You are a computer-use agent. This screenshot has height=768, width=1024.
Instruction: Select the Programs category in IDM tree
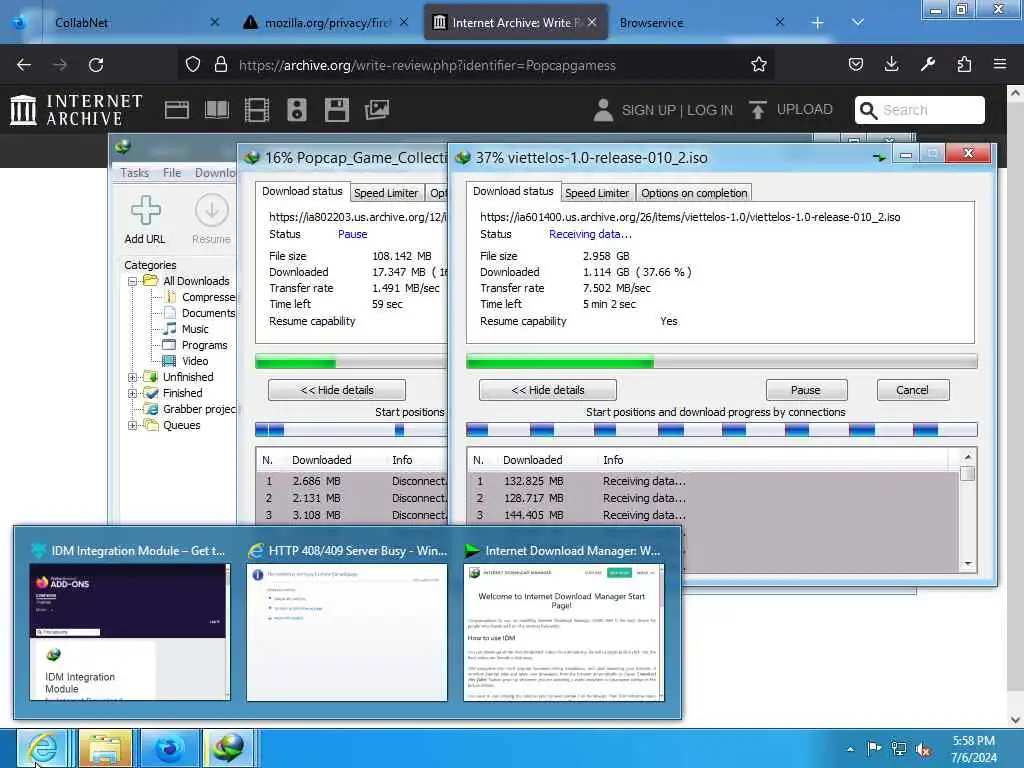(204, 345)
